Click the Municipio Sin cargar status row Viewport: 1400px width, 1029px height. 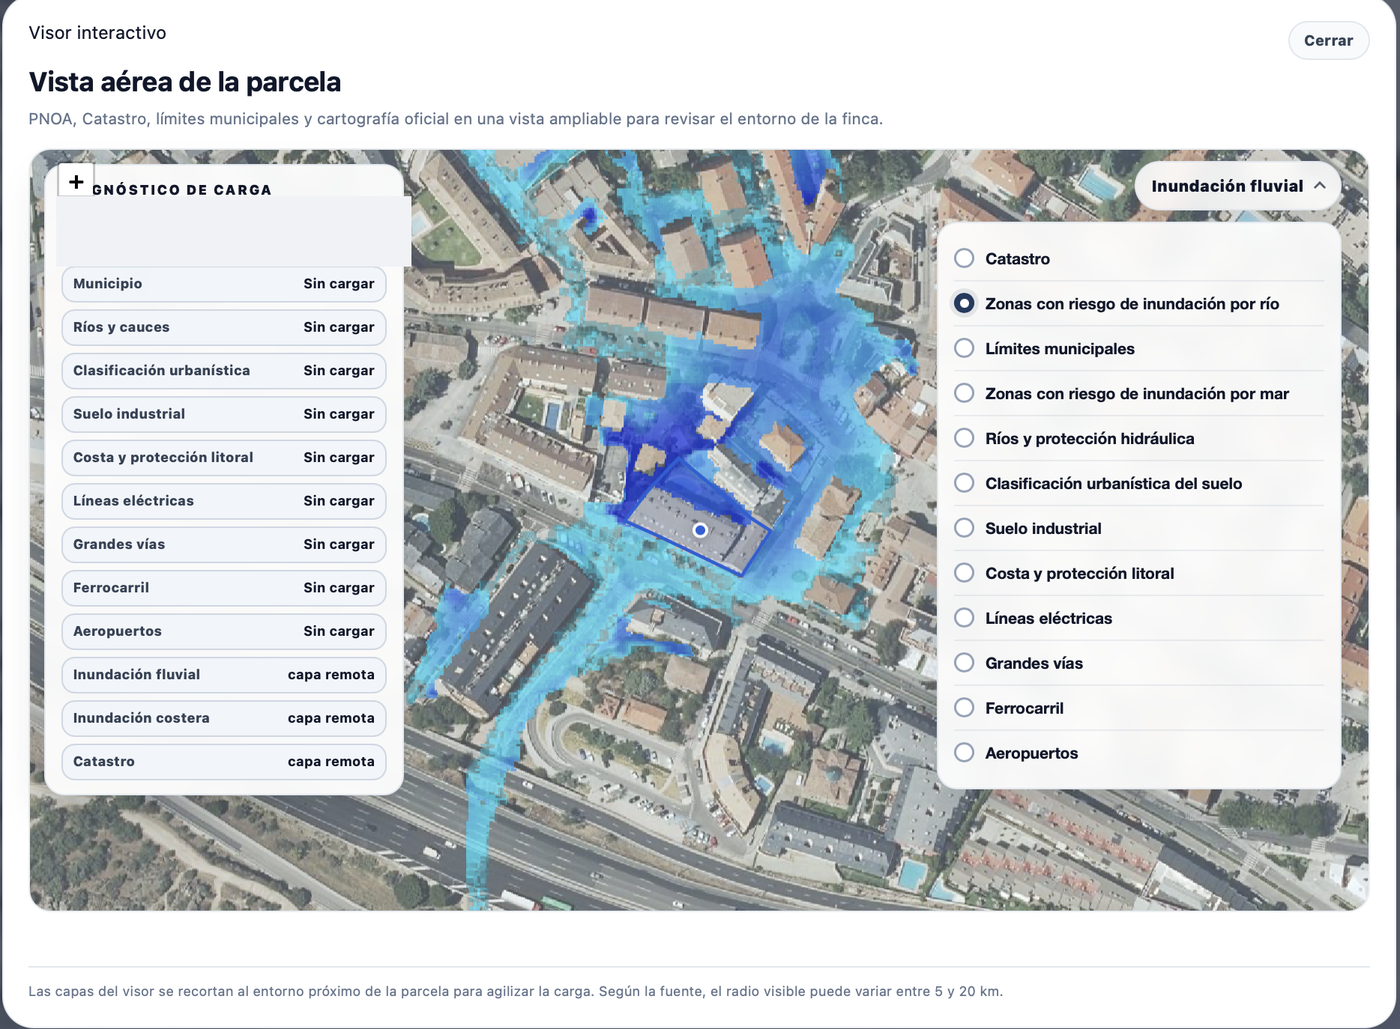click(x=224, y=284)
